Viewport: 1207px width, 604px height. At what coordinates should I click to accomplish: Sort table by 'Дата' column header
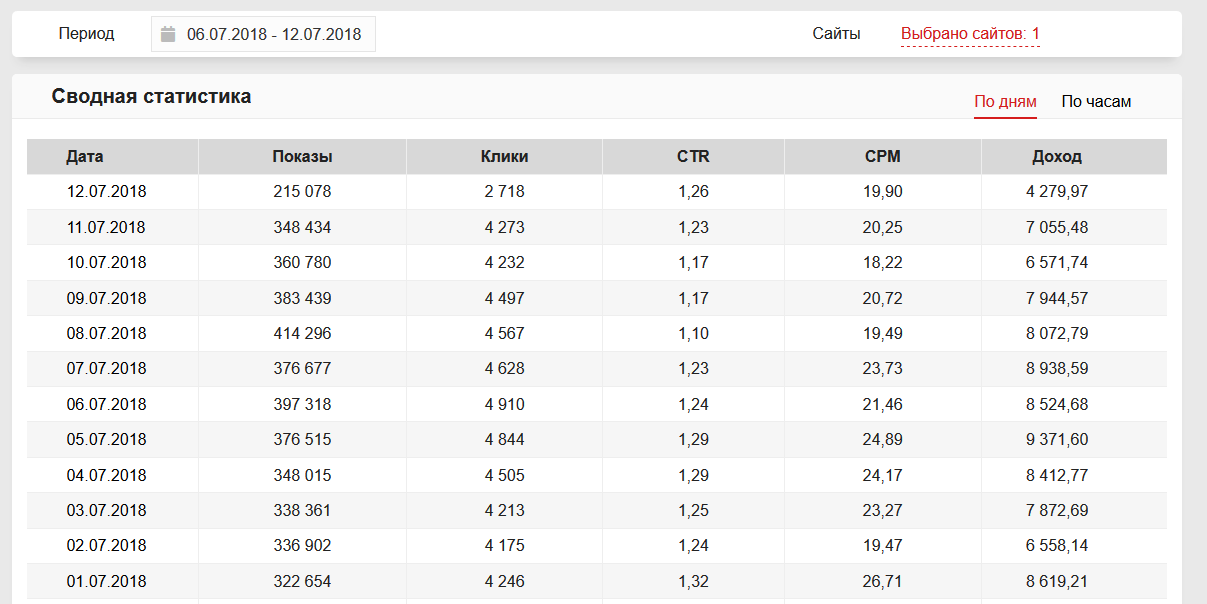[x=85, y=157]
